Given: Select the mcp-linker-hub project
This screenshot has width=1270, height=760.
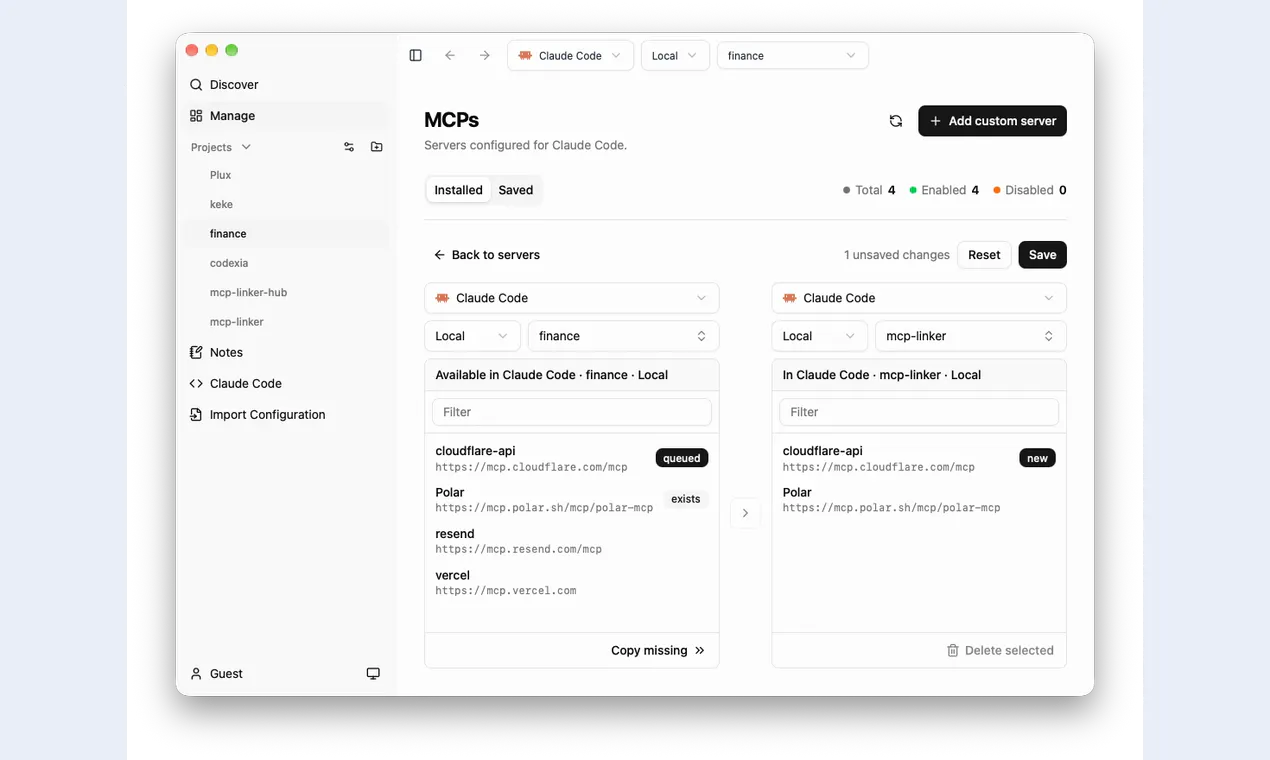Looking at the screenshot, I should [x=248, y=292].
